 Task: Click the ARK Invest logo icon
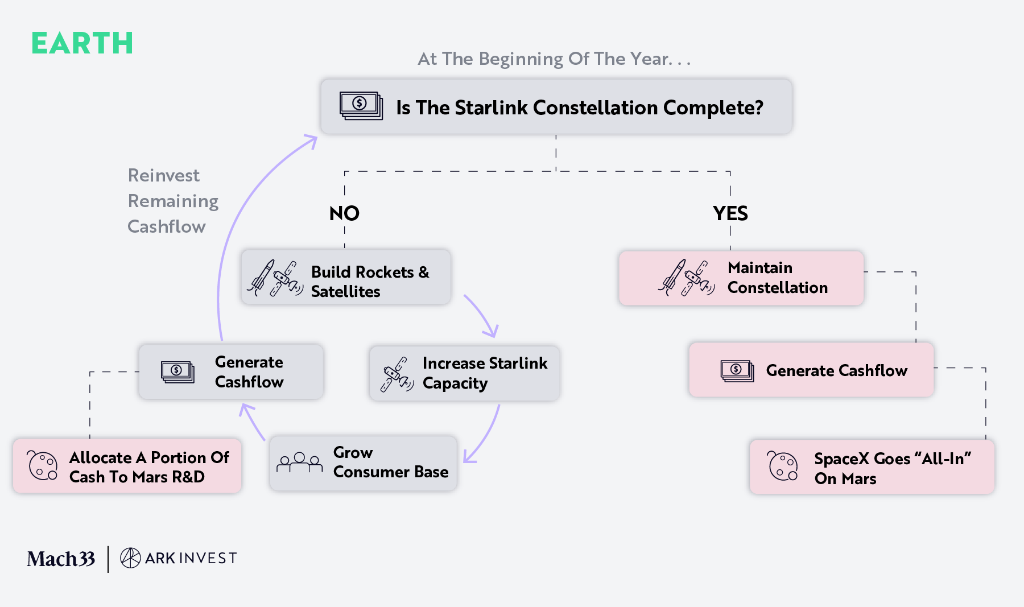click(130, 558)
